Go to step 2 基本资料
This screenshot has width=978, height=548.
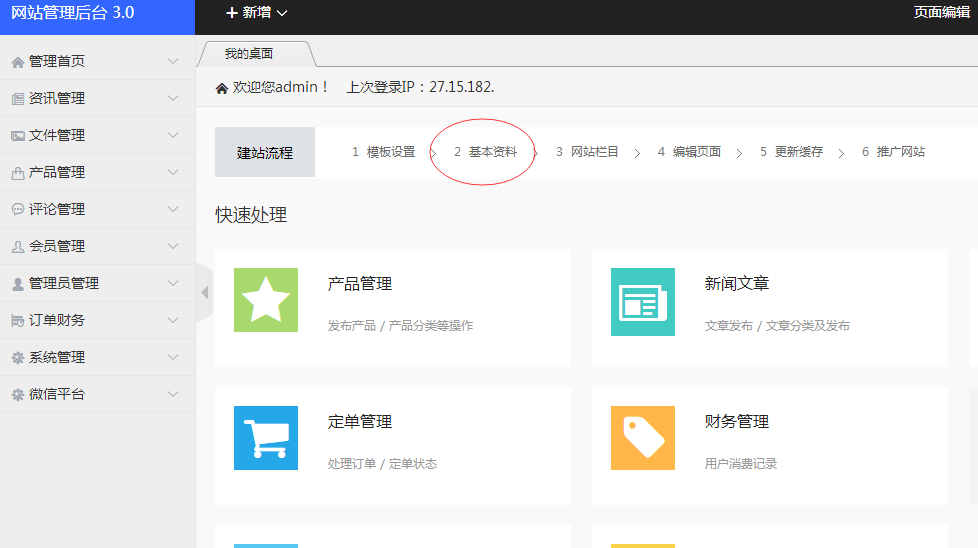[485, 152]
